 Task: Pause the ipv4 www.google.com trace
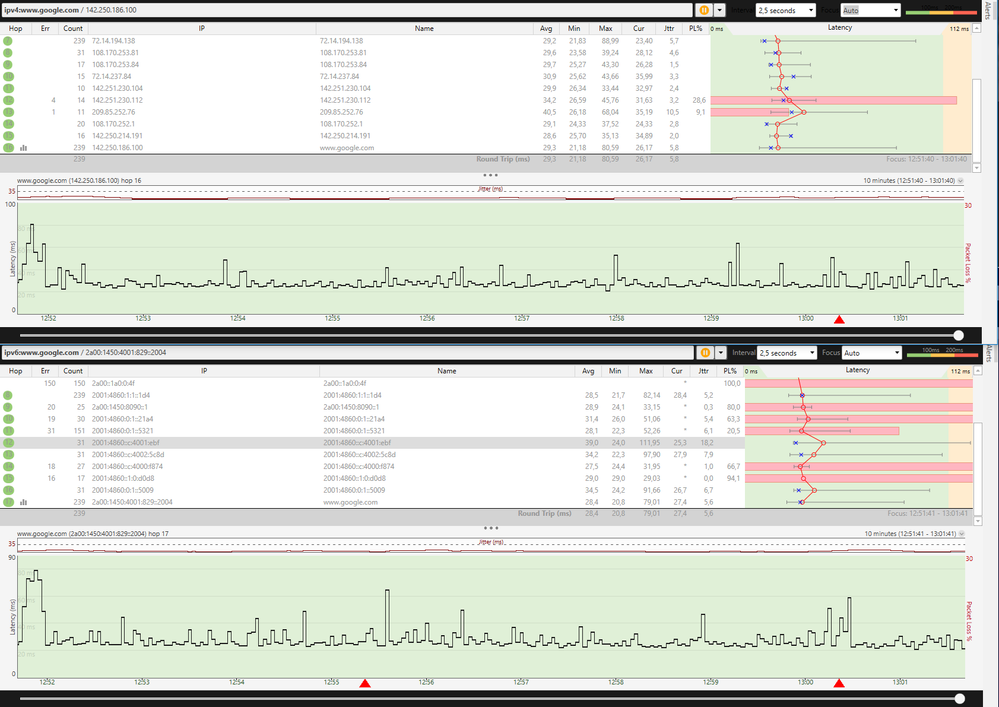703,10
